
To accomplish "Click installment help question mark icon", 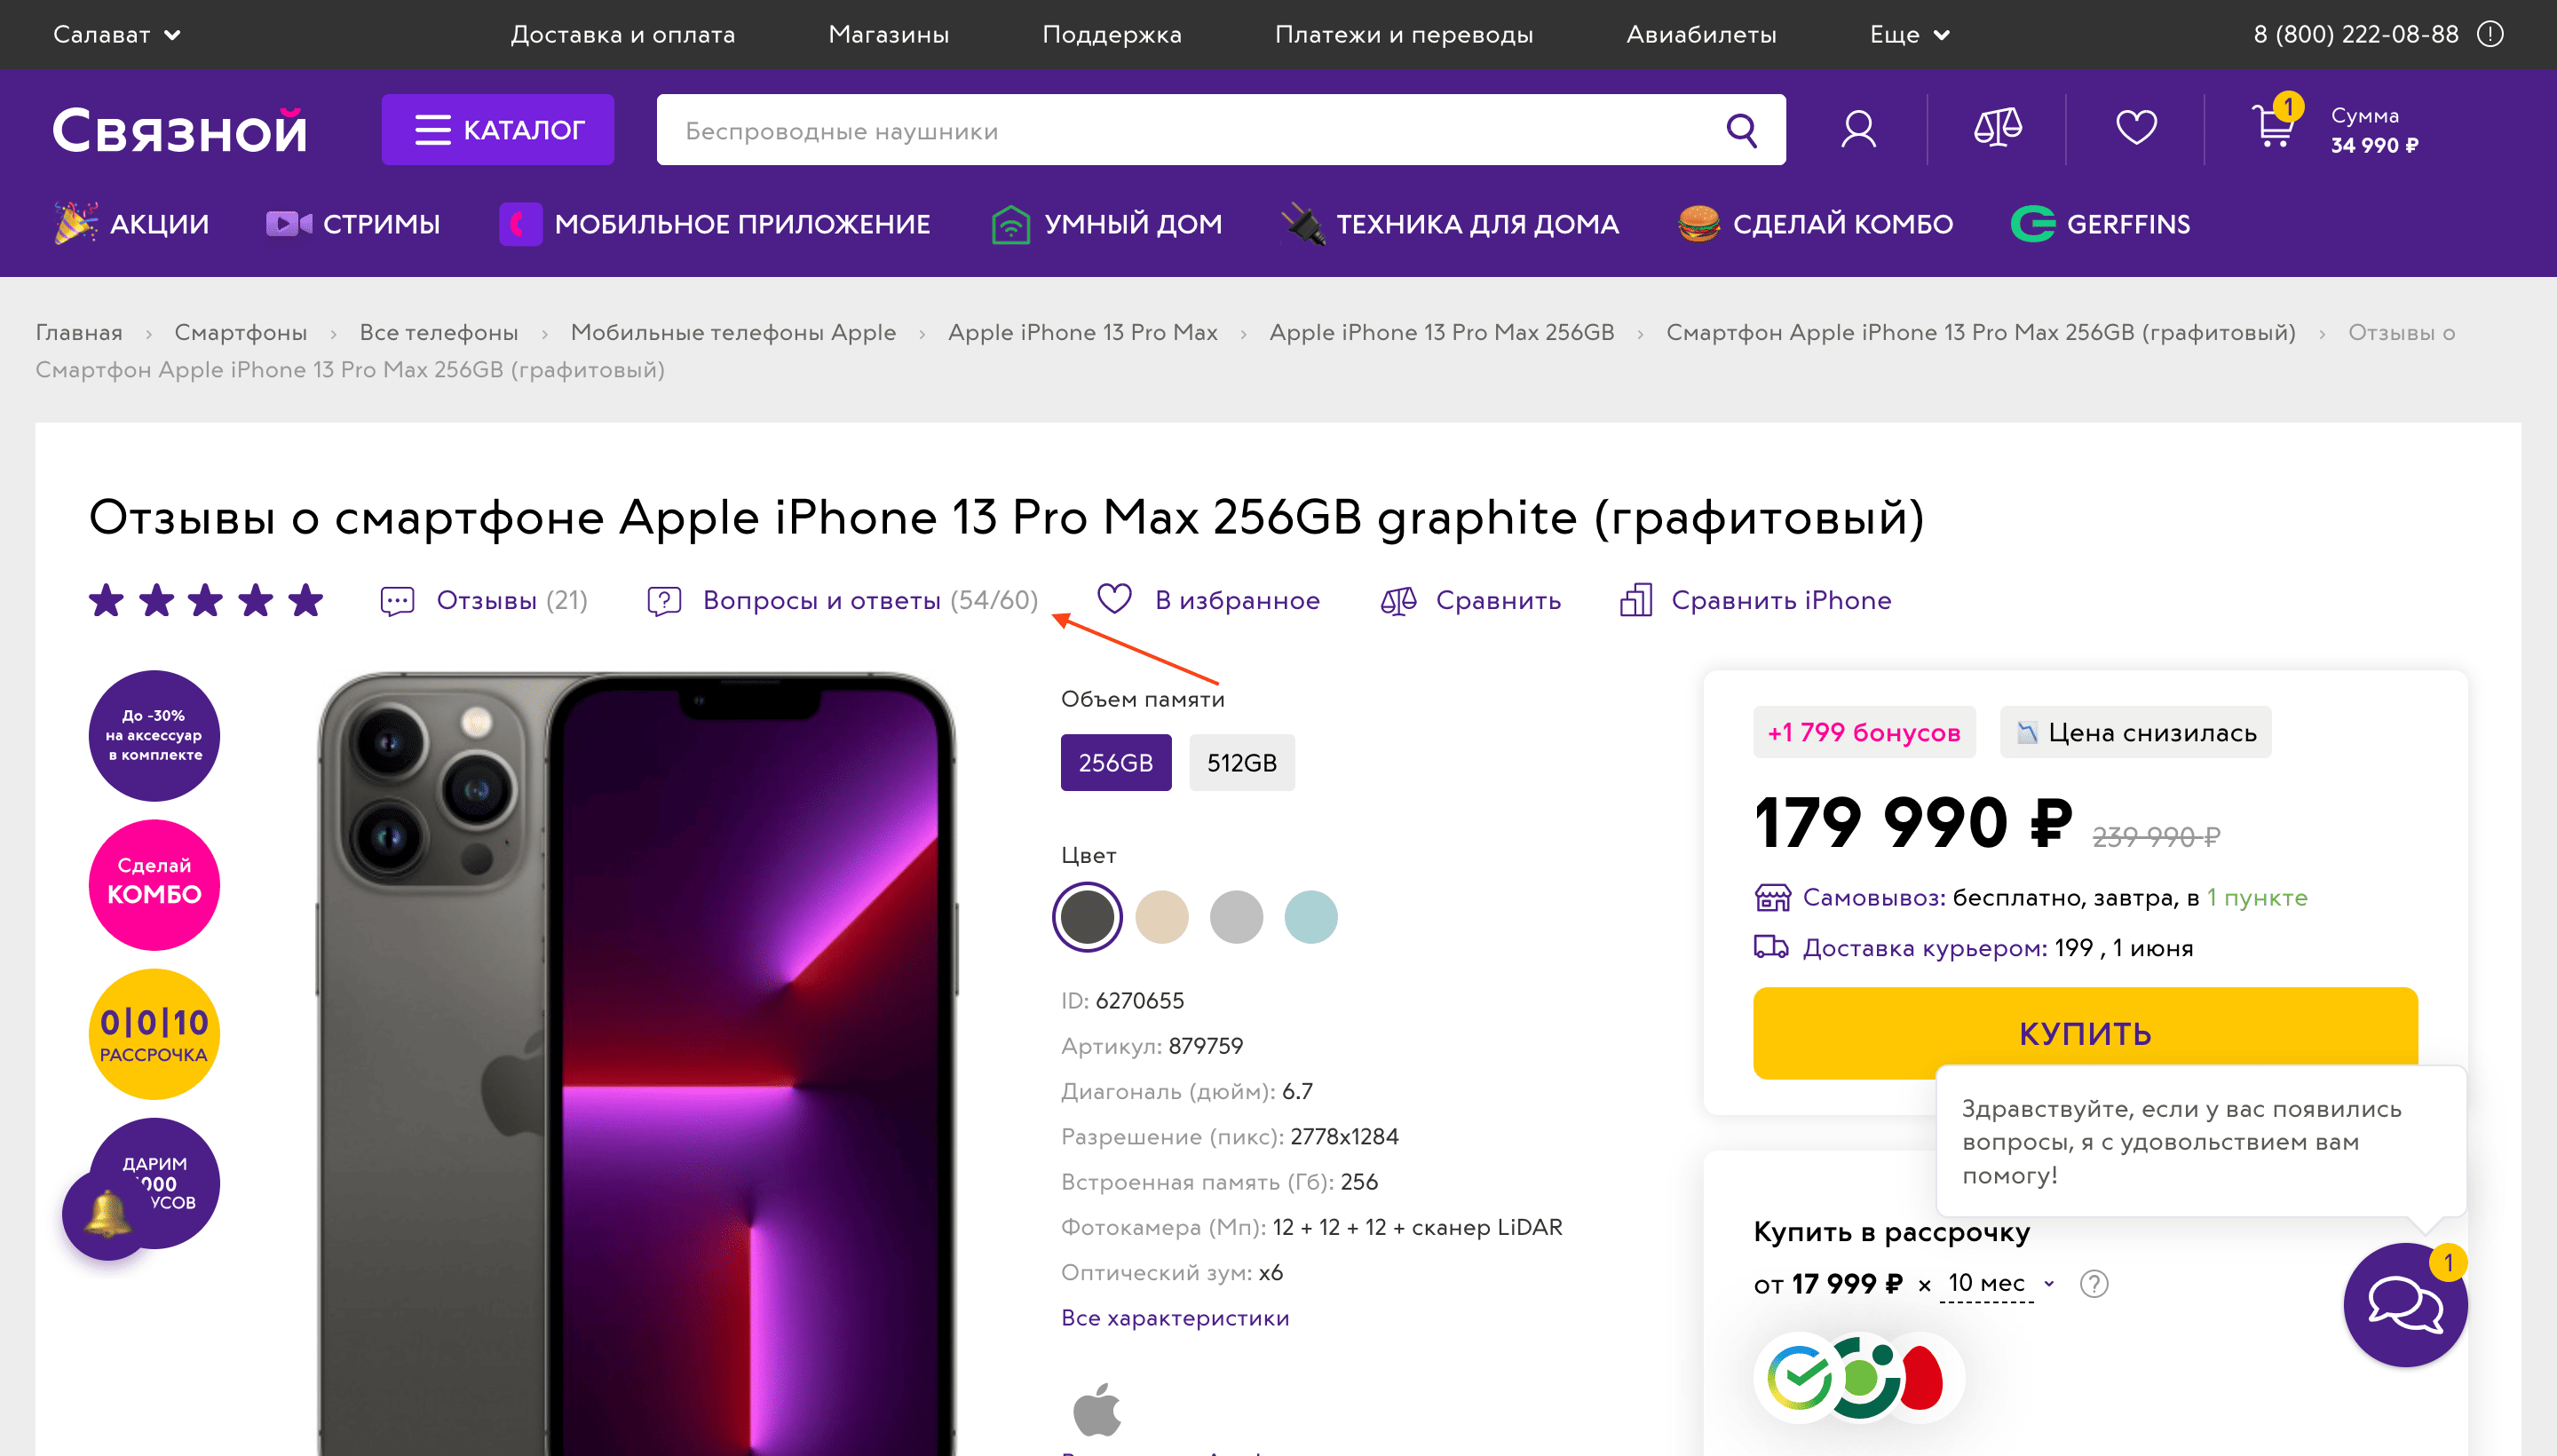I will click(2093, 1283).
